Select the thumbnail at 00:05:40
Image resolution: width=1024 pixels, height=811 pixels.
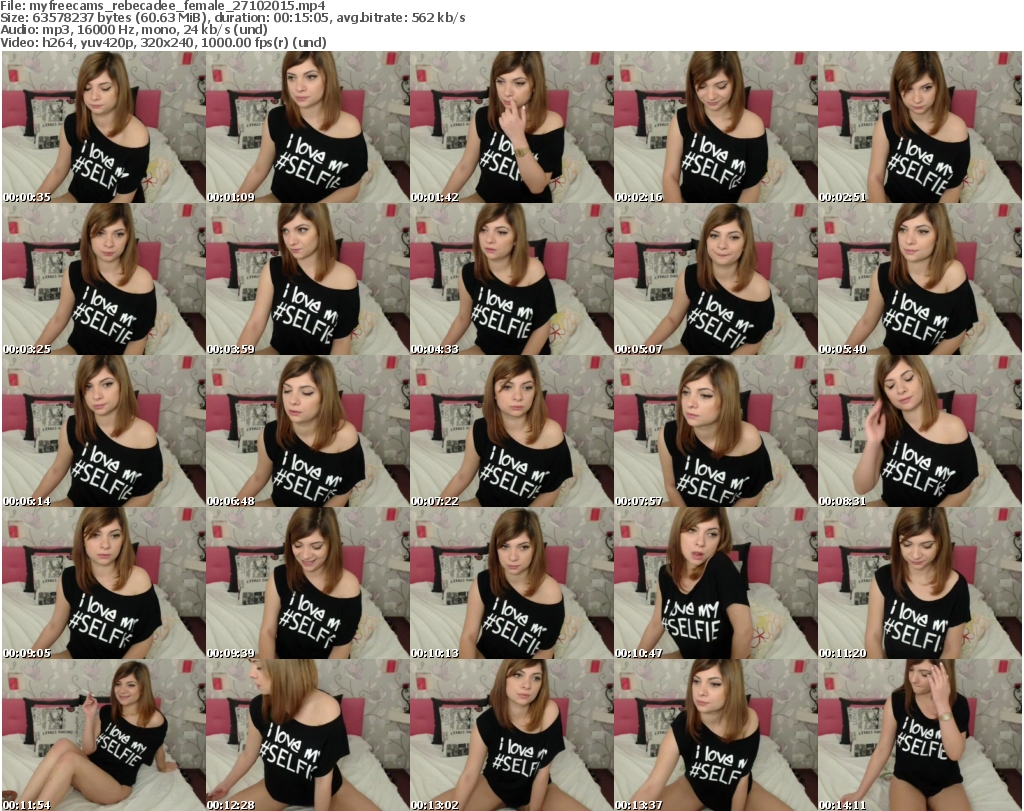[x=919, y=279]
